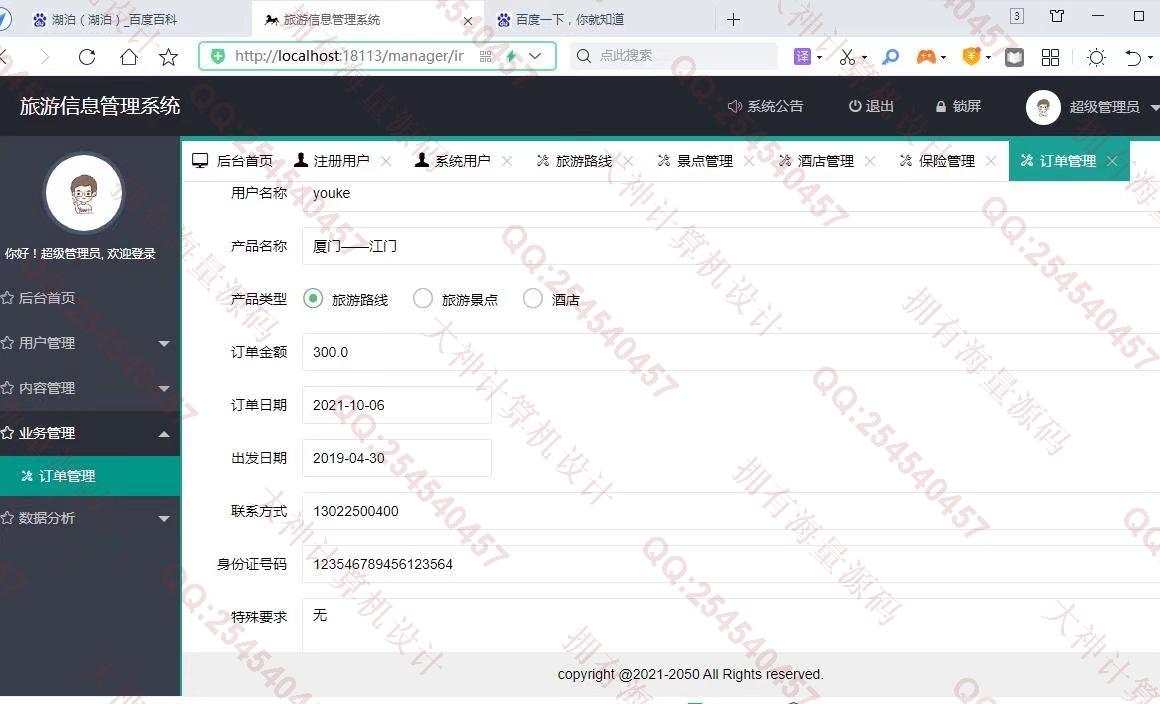Open a new browser tab with plus
This screenshot has width=1160, height=704.
733,20
